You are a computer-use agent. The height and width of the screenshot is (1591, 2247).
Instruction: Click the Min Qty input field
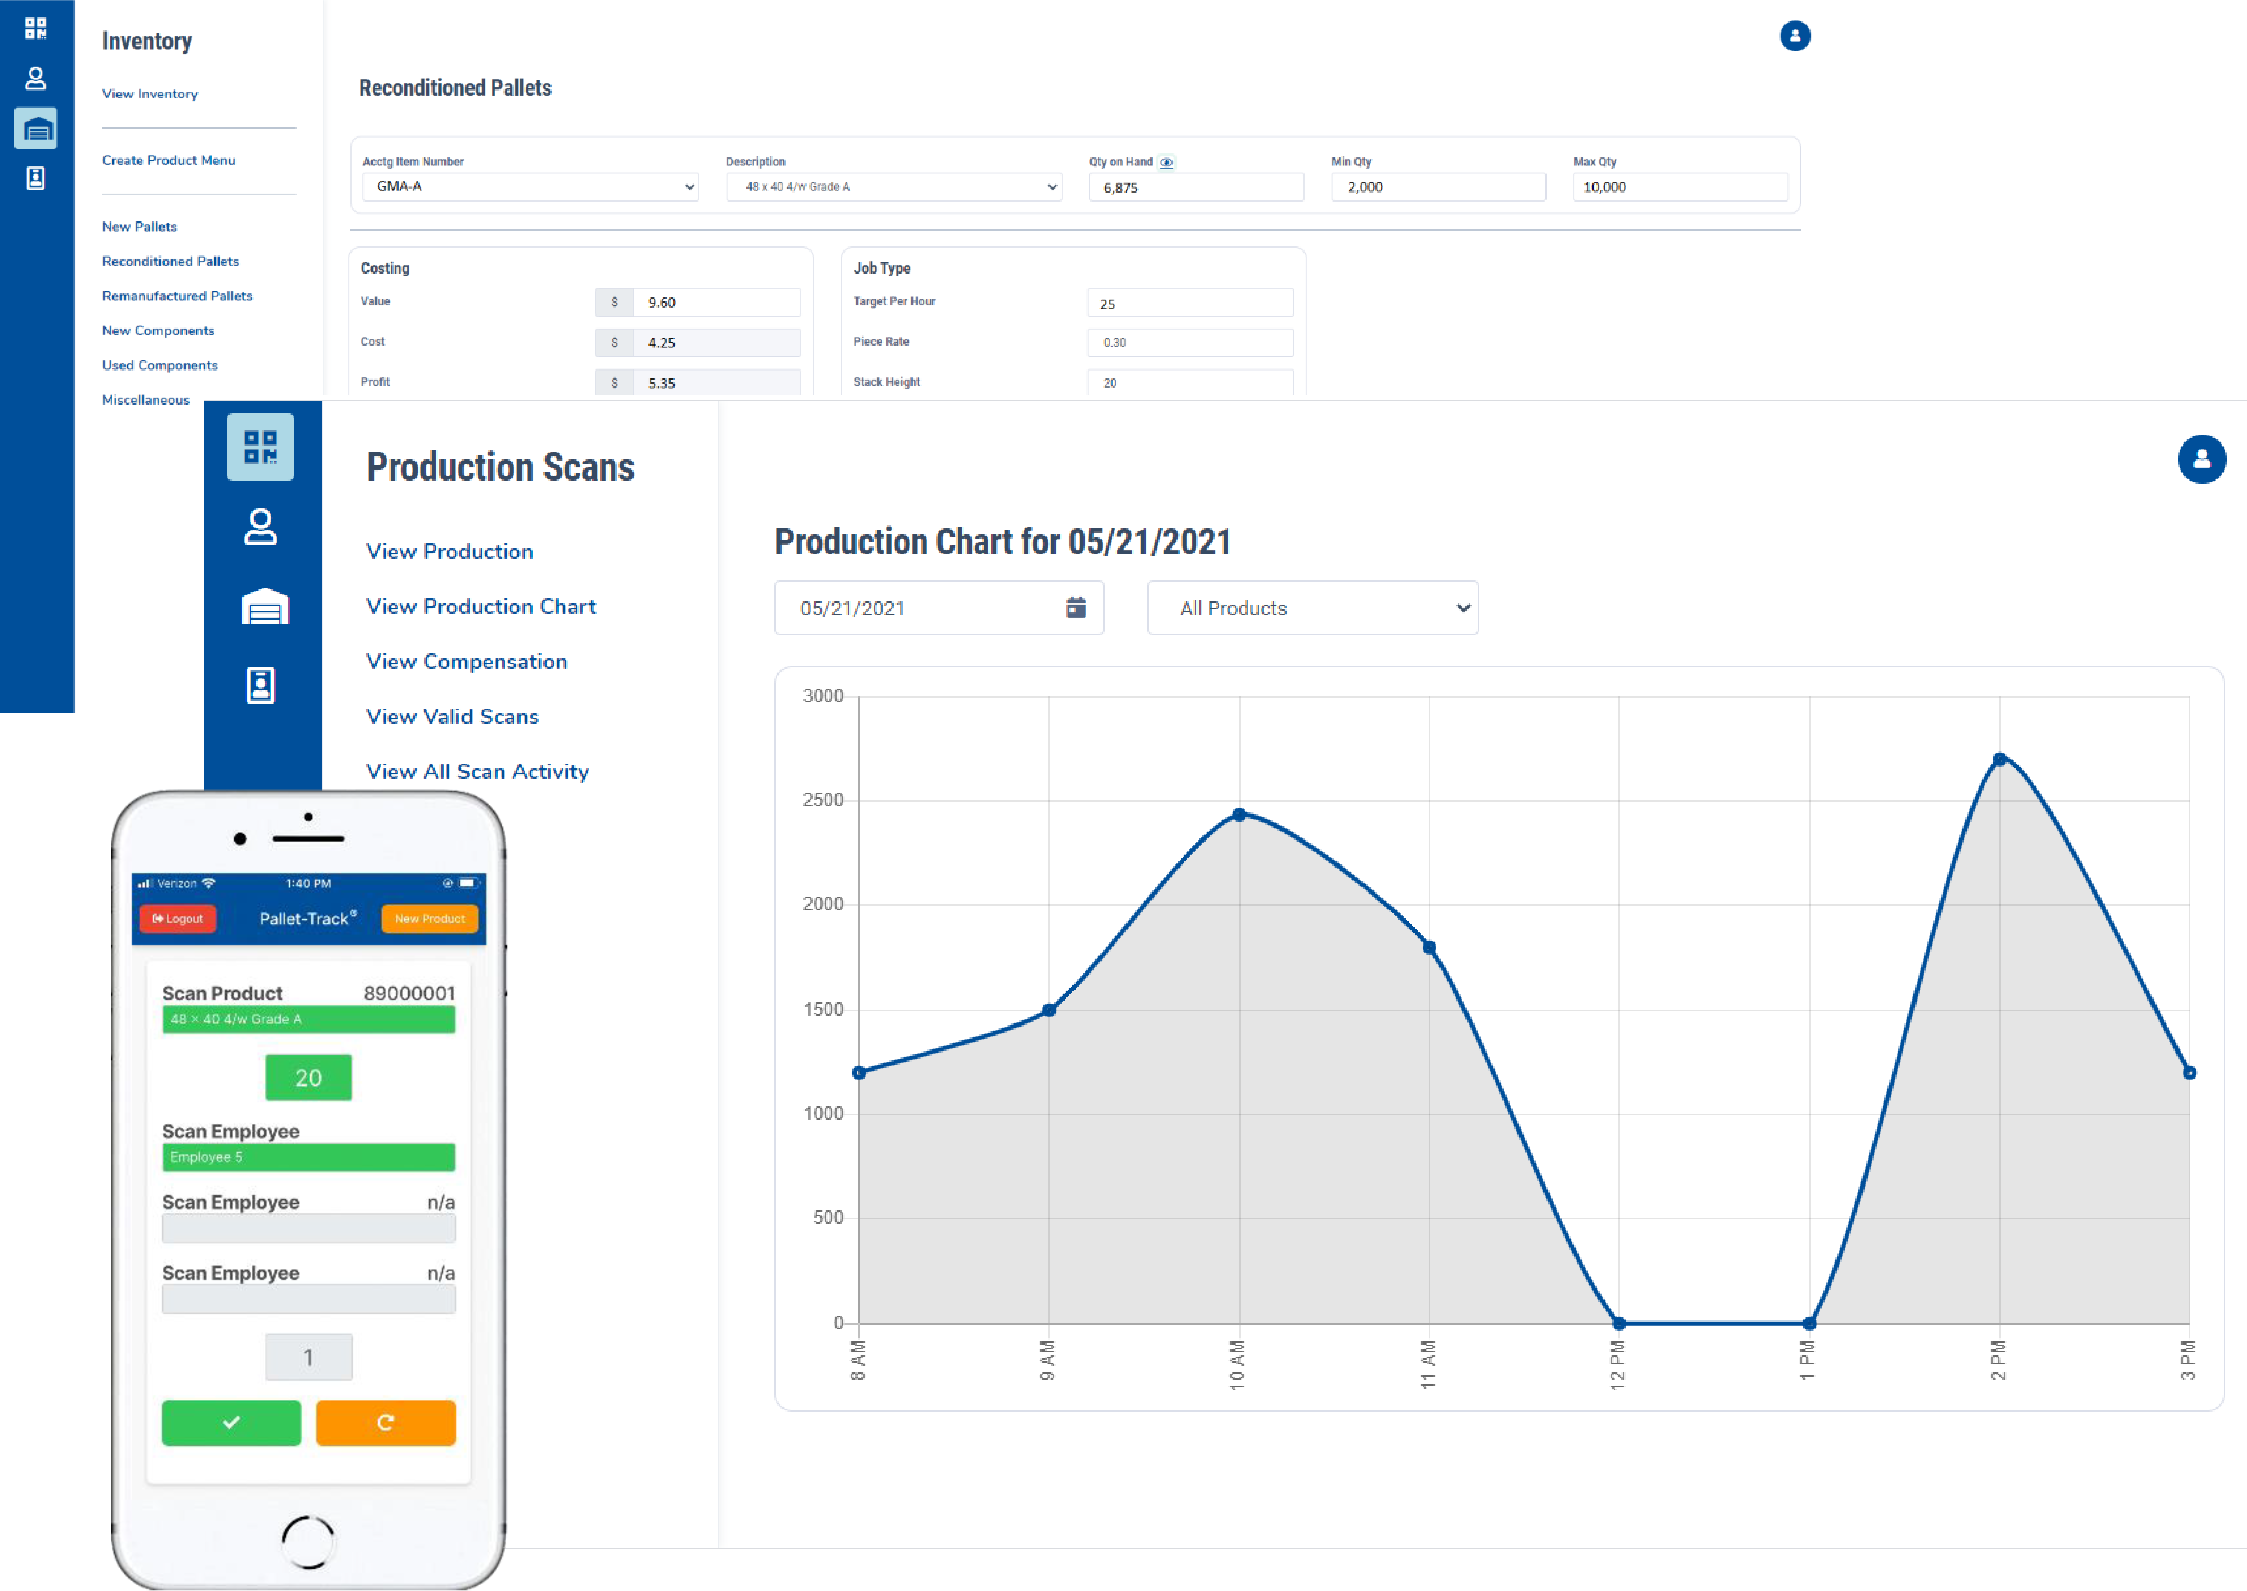[x=1437, y=187]
